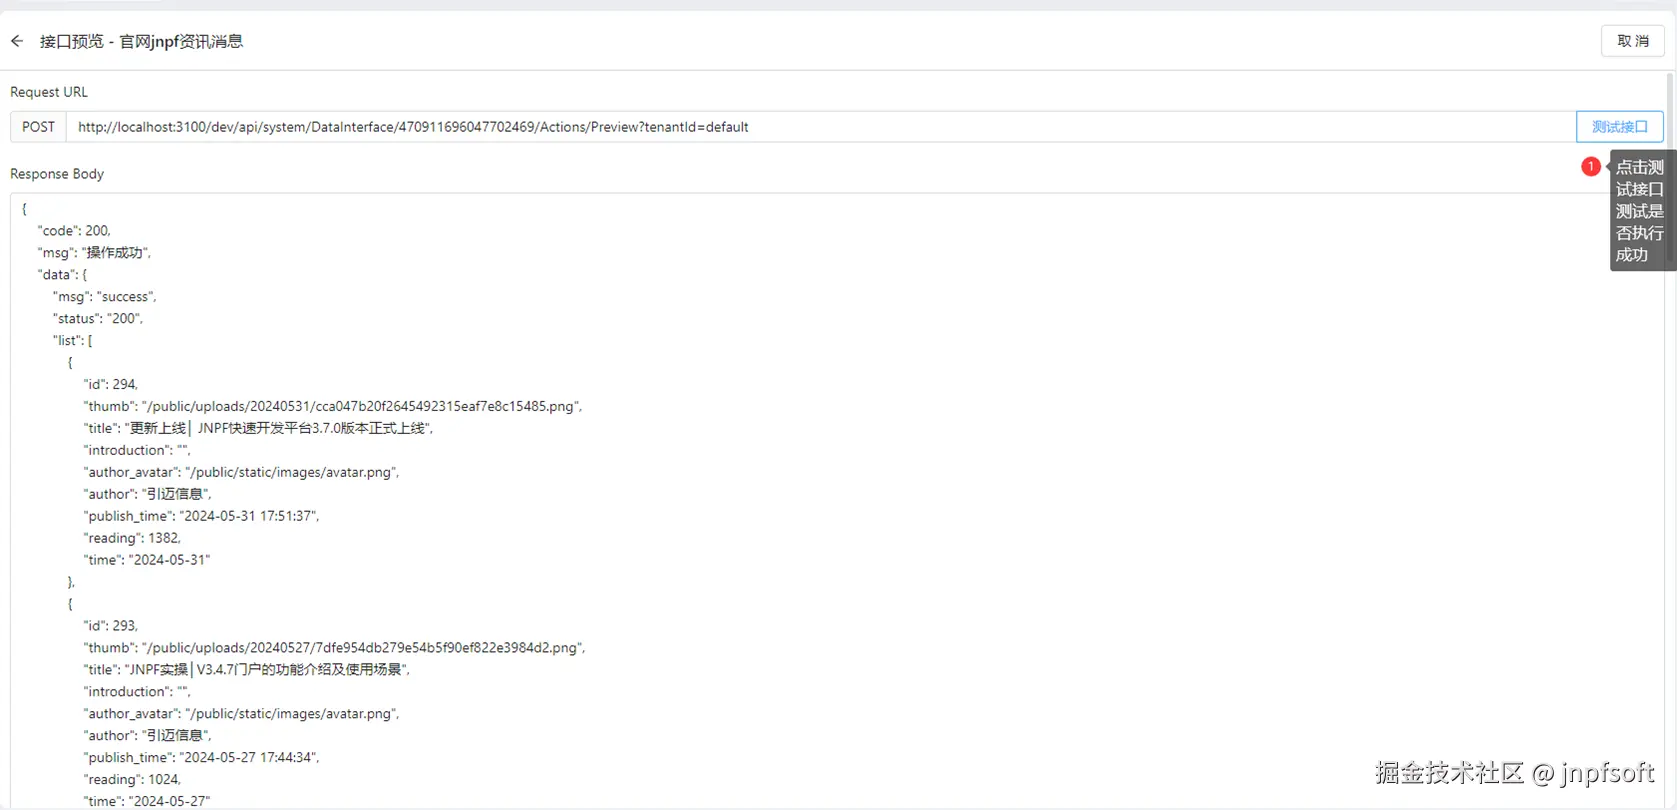The width and height of the screenshot is (1677, 810).
Task: Click the 取消 cancel button
Action: [1632, 41]
